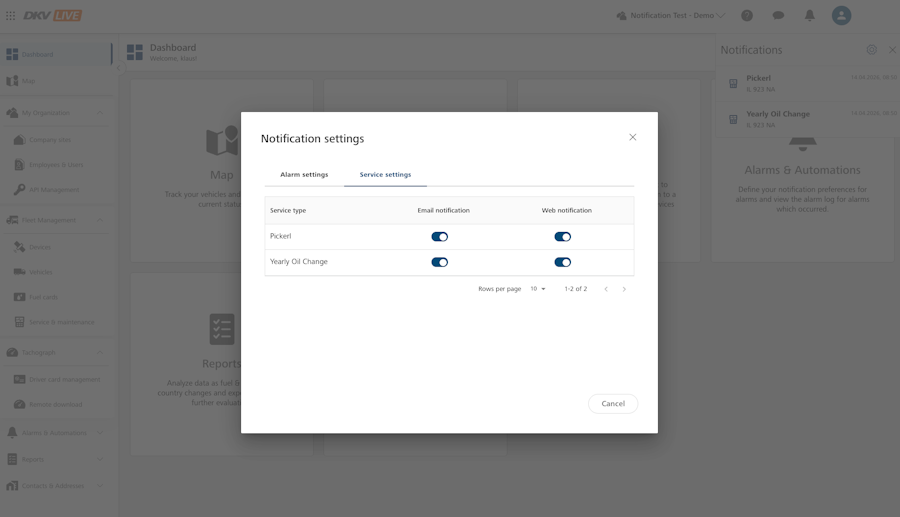Collapse the sidebar with the arrow handle

119,68
